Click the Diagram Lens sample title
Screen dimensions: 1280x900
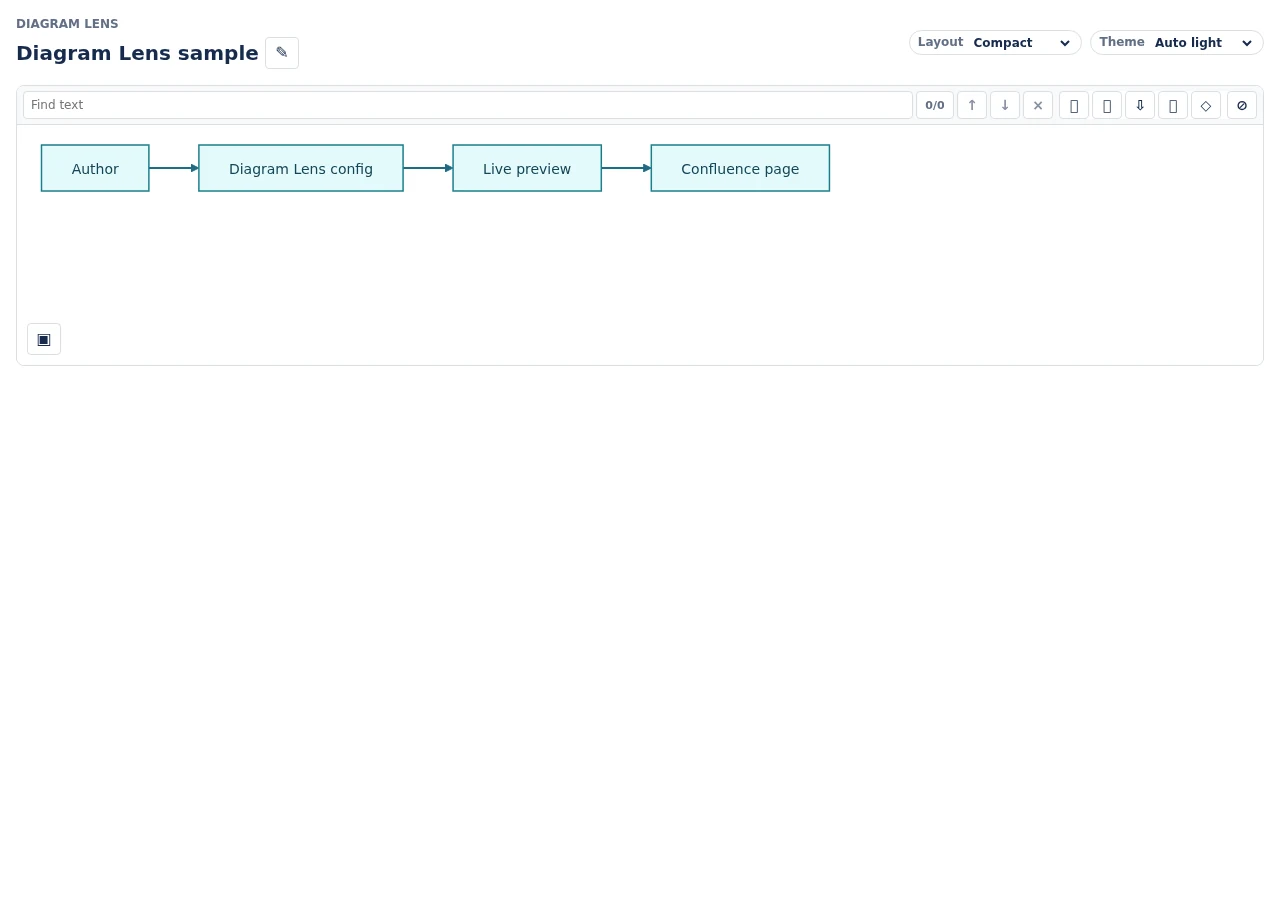pyautogui.click(x=137, y=53)
